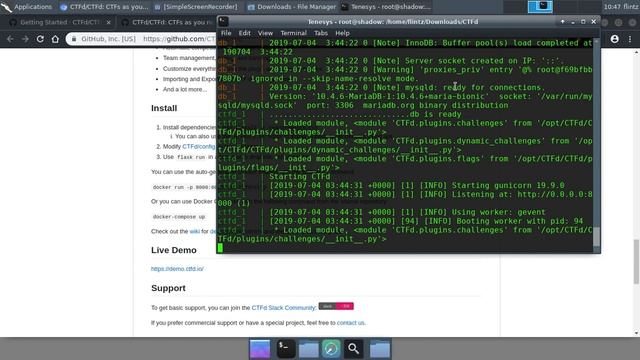Viewport: 640px width, 360px height.
Task: Switch to CTFd Chrome window in taskbar
Action: click(x=104, y=7)
